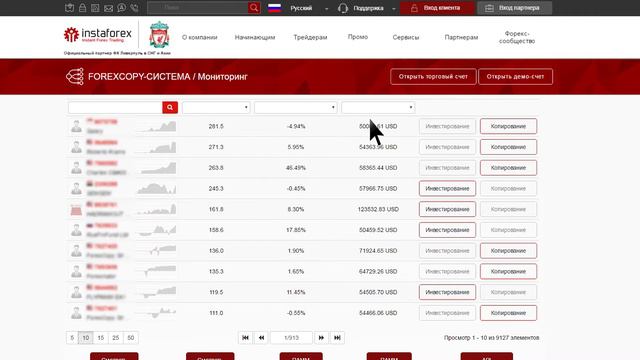Click Инвестирование in the 119.5 row
Viewport: 640px width, 360px height.
click(x=447, y=292)
